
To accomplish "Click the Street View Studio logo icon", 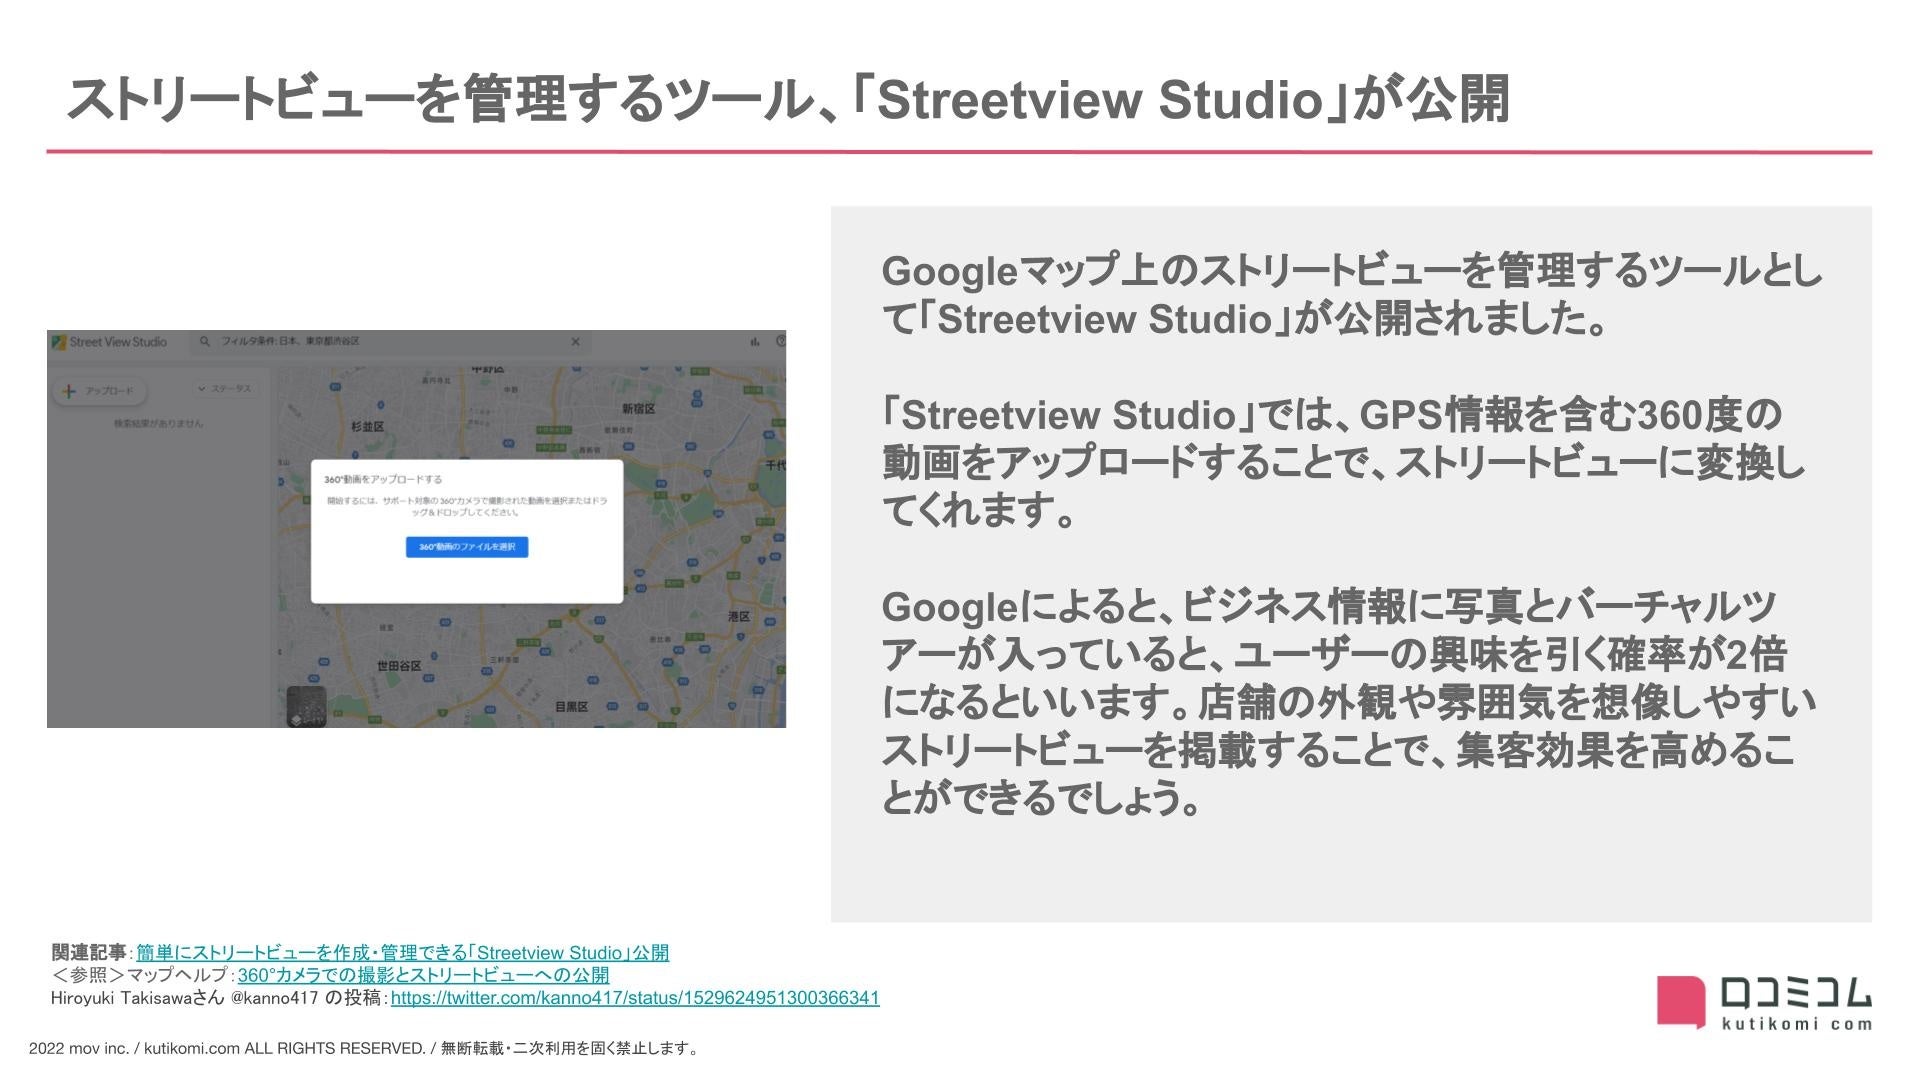I will [x=59, y=342].
